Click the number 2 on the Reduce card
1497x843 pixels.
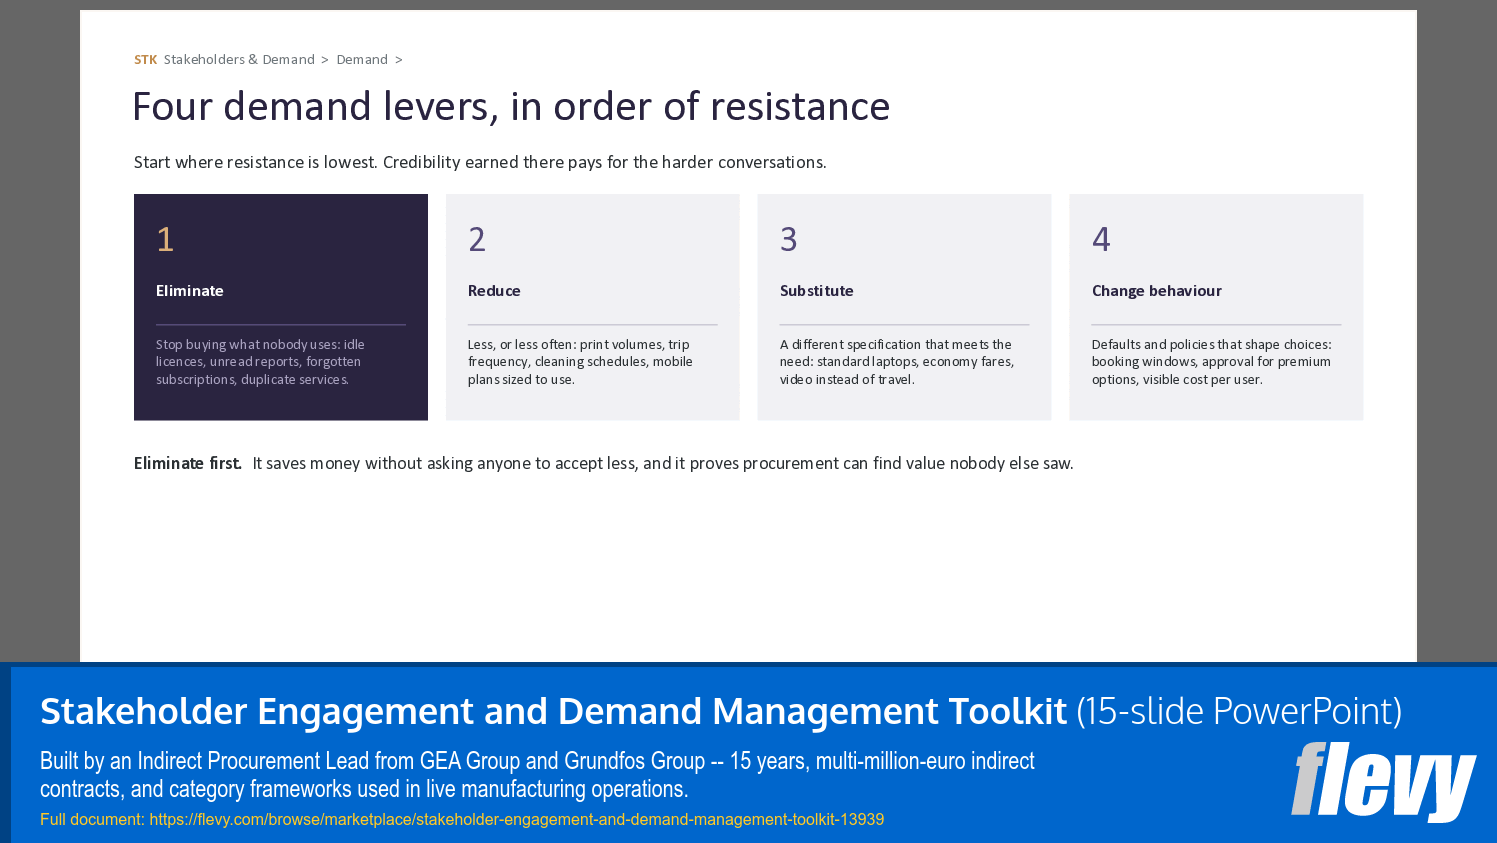coord(477,239)
